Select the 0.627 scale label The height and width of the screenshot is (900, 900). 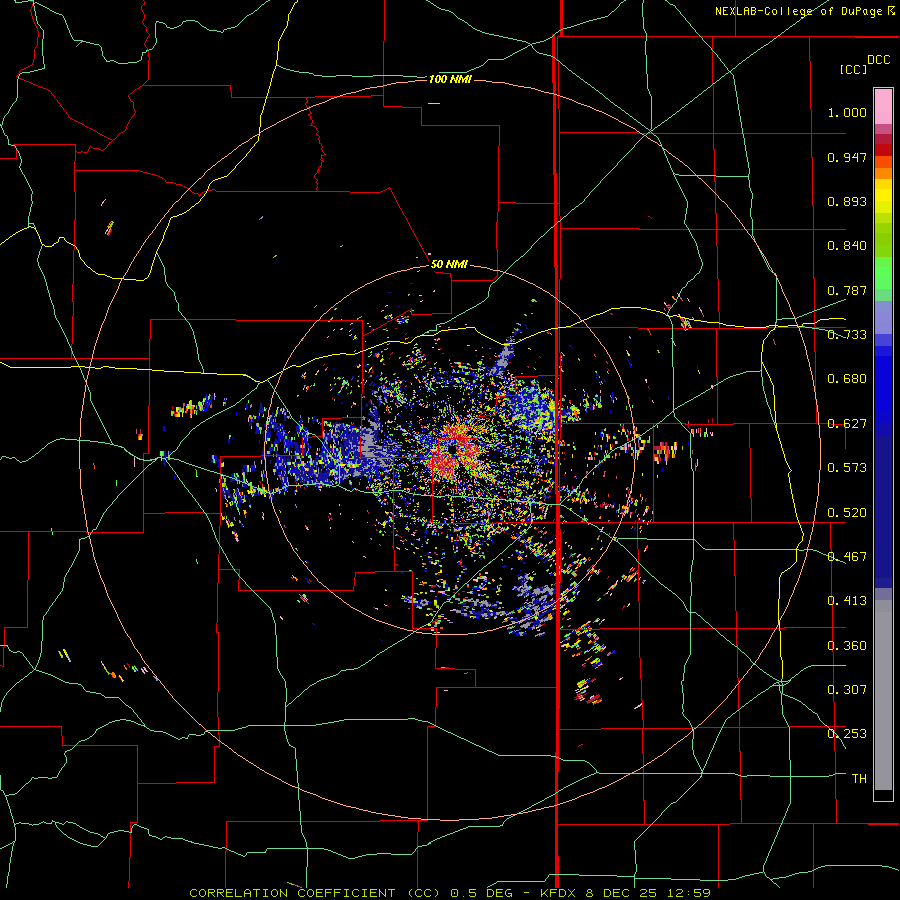847,424
